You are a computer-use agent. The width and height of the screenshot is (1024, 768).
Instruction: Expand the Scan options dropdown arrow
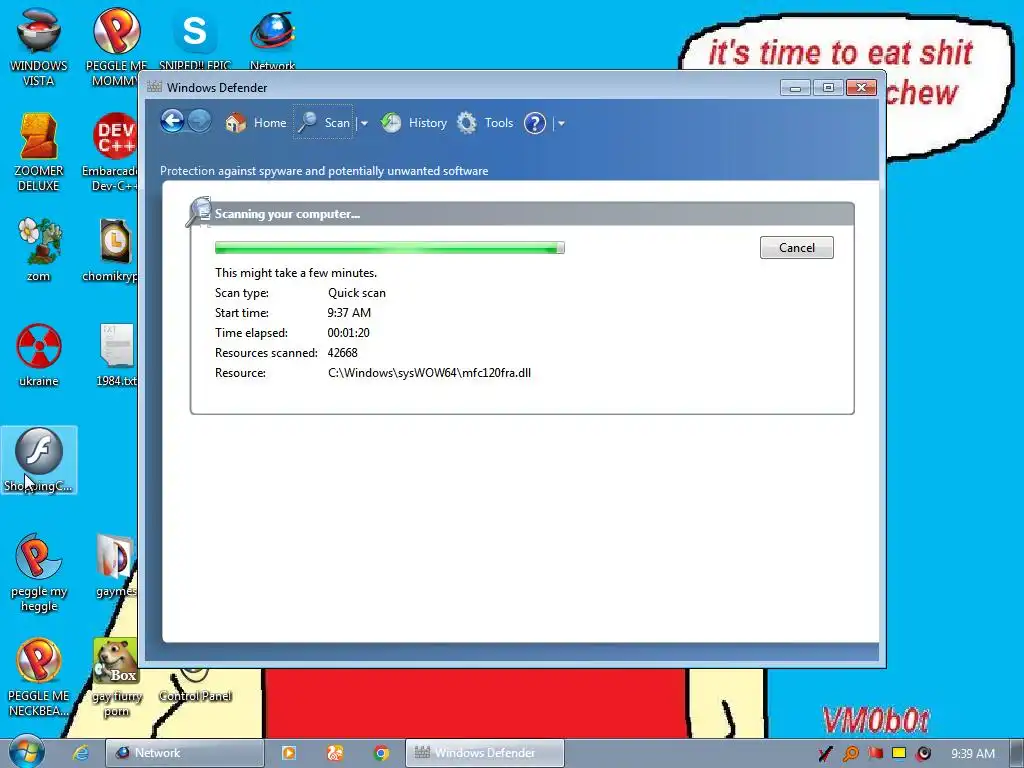coord(364,123)
